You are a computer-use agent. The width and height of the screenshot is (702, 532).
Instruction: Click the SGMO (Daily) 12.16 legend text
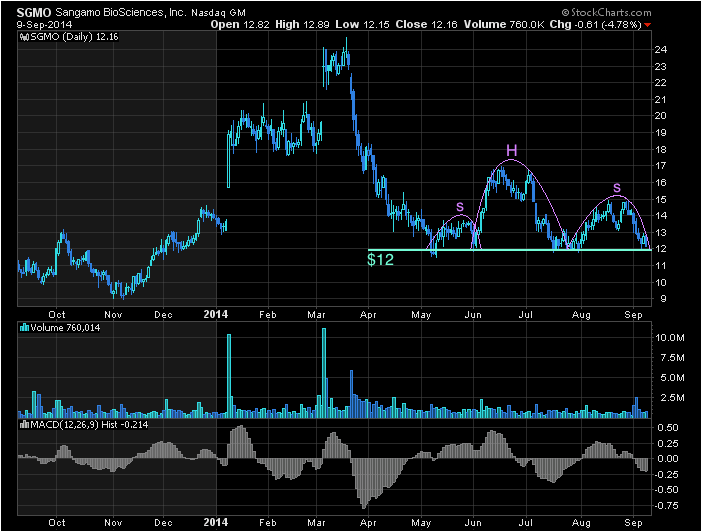click(74, 37)
